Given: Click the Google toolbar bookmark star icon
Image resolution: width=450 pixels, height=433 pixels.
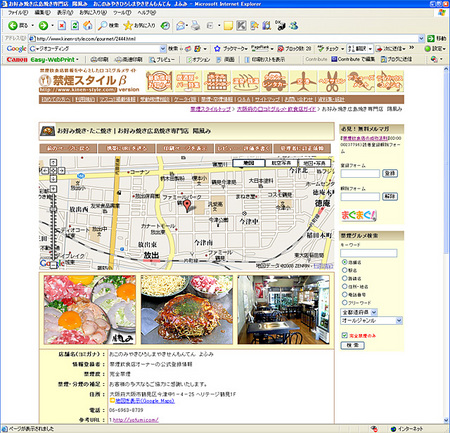Looking at the screenshot, I should point(217,49).
